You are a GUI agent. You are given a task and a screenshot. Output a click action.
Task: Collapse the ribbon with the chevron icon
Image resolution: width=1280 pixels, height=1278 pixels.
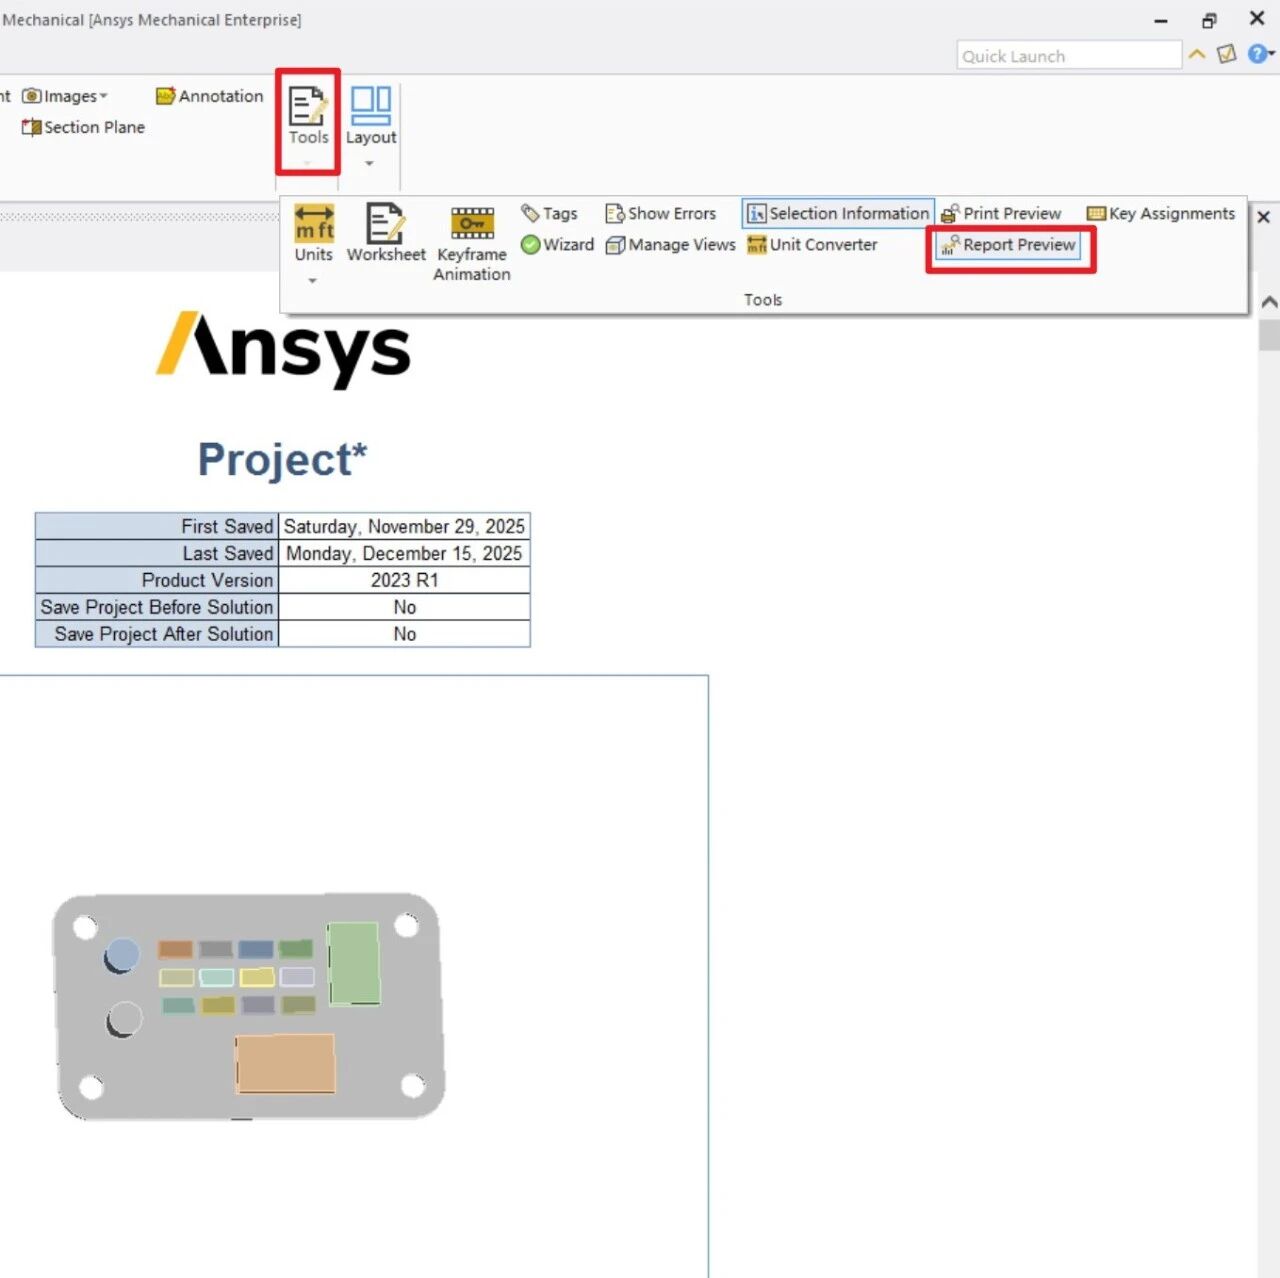coord(1197,55)
